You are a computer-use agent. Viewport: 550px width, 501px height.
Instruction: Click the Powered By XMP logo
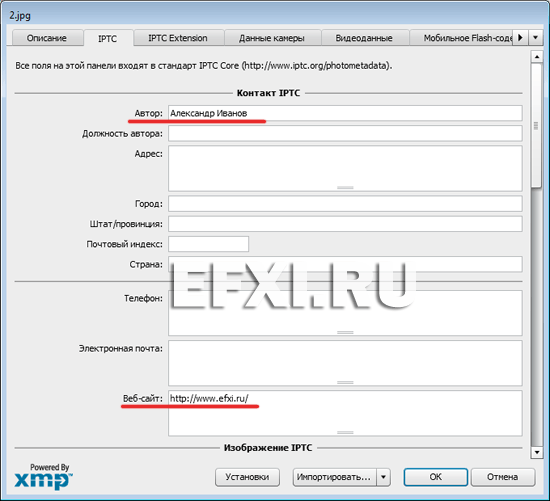point(43,477)
